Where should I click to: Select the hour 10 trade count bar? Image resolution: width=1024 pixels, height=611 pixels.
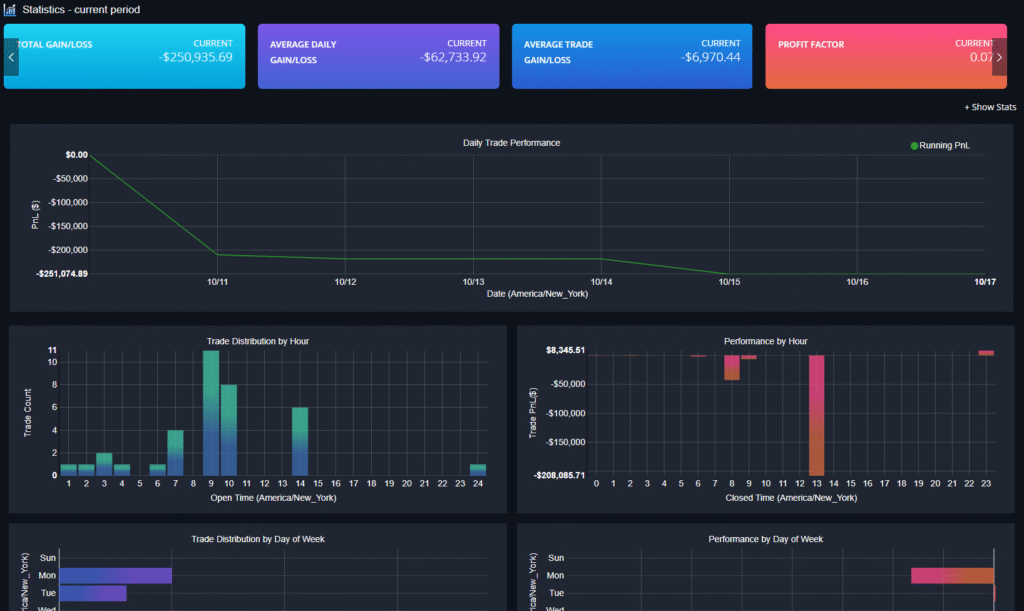[229, 430]
